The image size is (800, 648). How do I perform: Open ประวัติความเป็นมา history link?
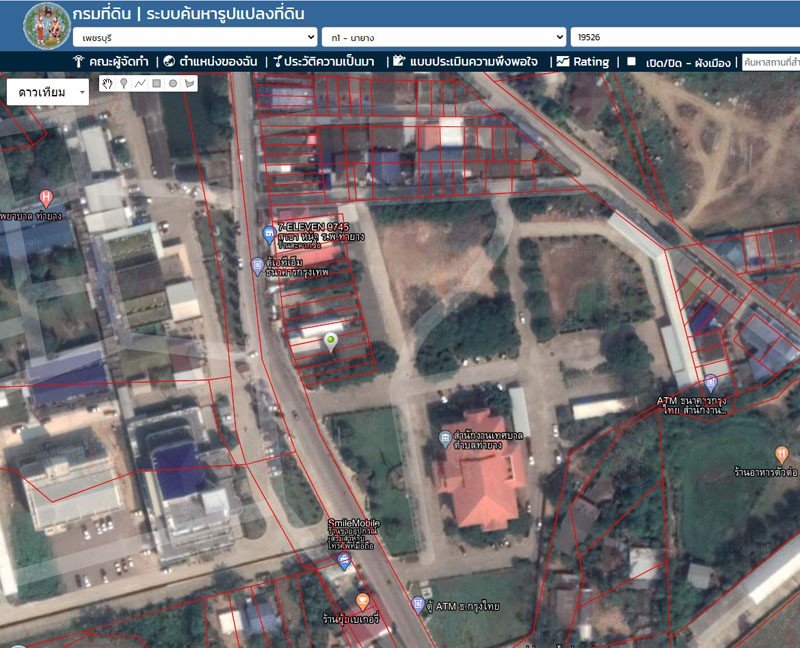coord(325,62)
